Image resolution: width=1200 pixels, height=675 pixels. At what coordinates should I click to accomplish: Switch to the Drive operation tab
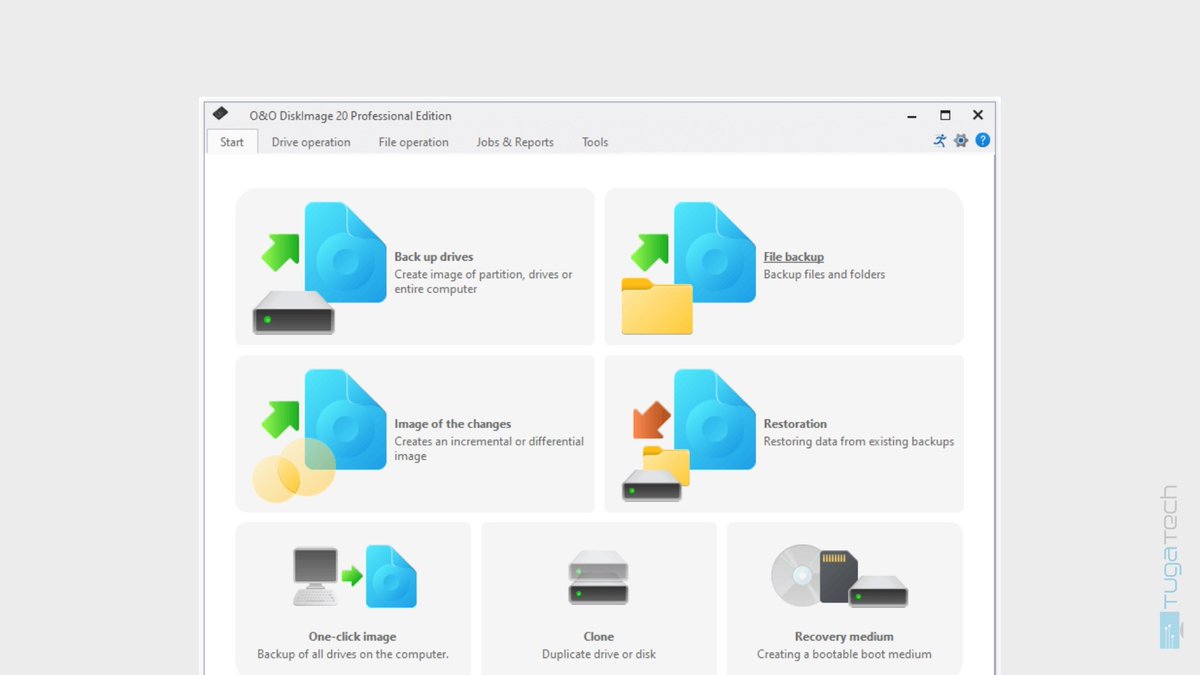[311, 142]
